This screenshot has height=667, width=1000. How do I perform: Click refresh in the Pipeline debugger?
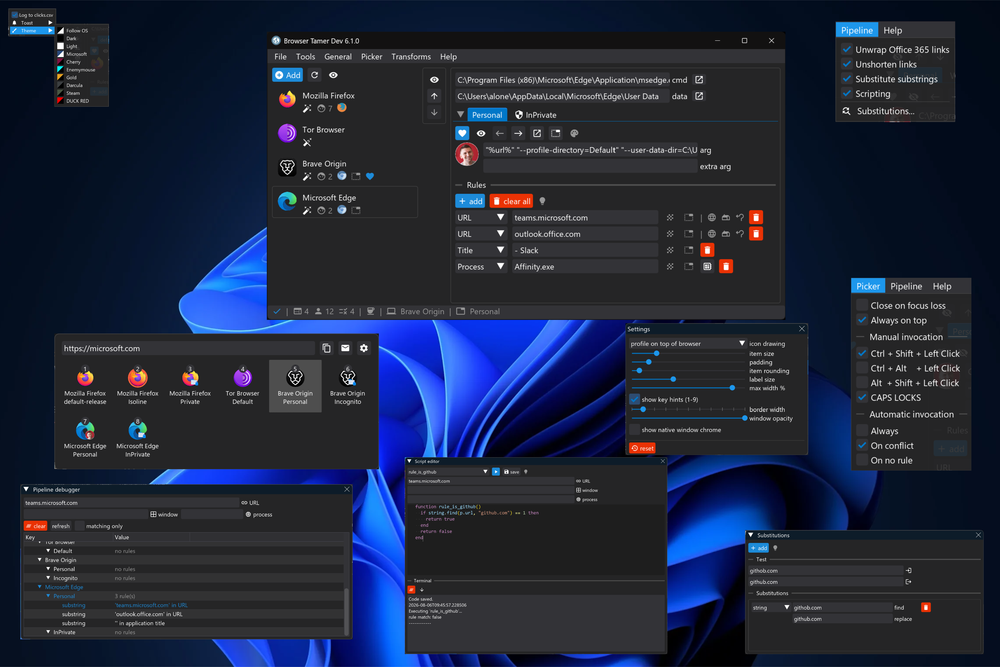tap(61, 526)
